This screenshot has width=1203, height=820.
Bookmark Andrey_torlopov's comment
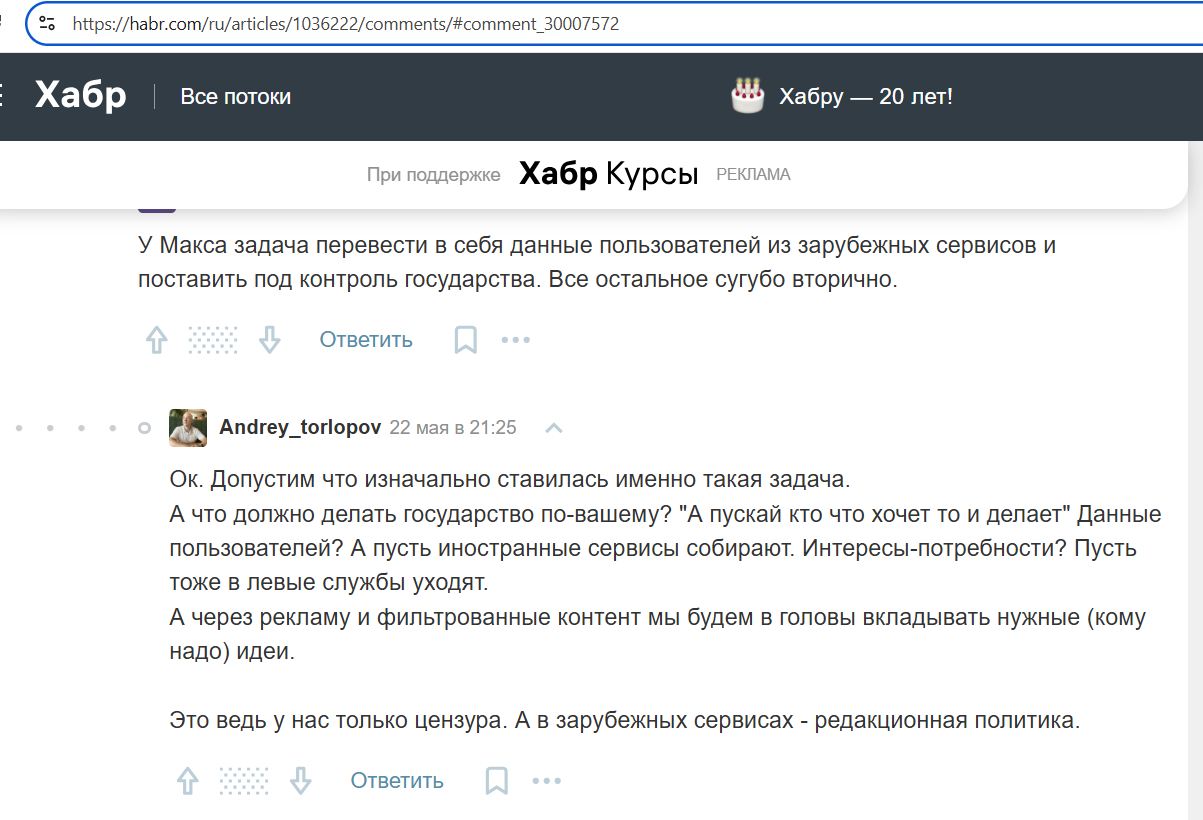(x=496, y=781)
